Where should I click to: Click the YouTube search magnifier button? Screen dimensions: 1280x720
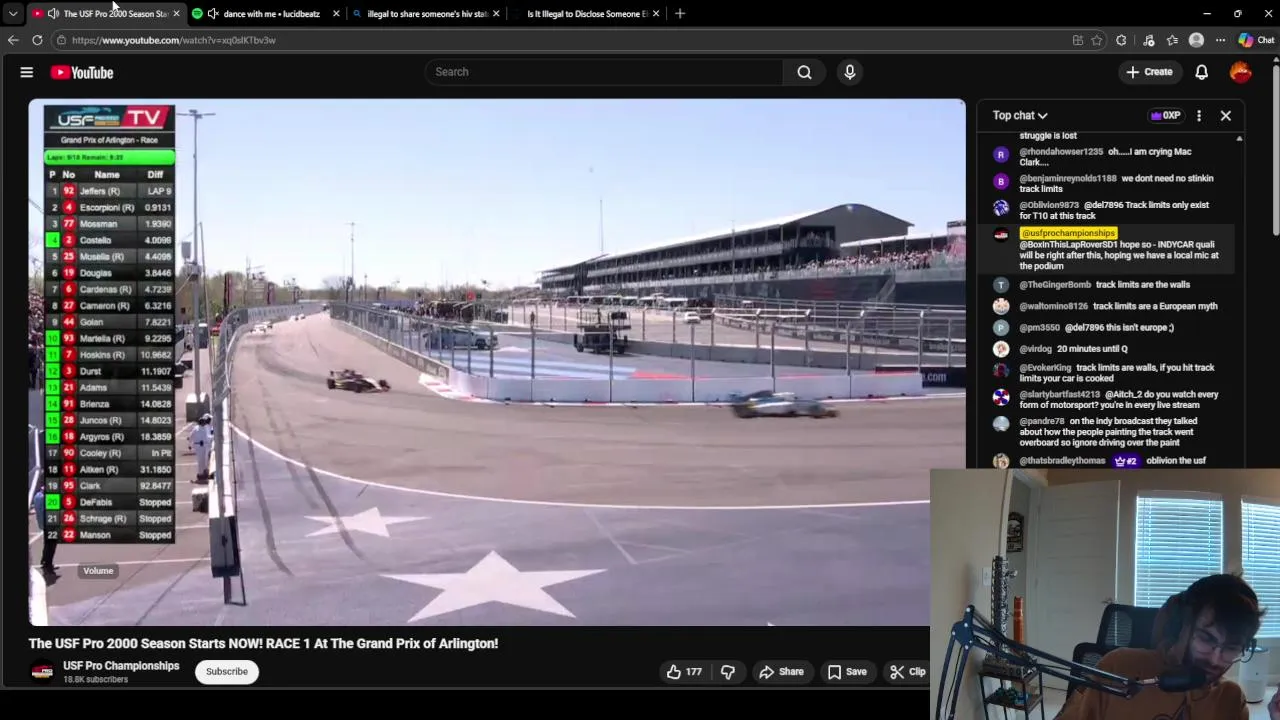804,72
